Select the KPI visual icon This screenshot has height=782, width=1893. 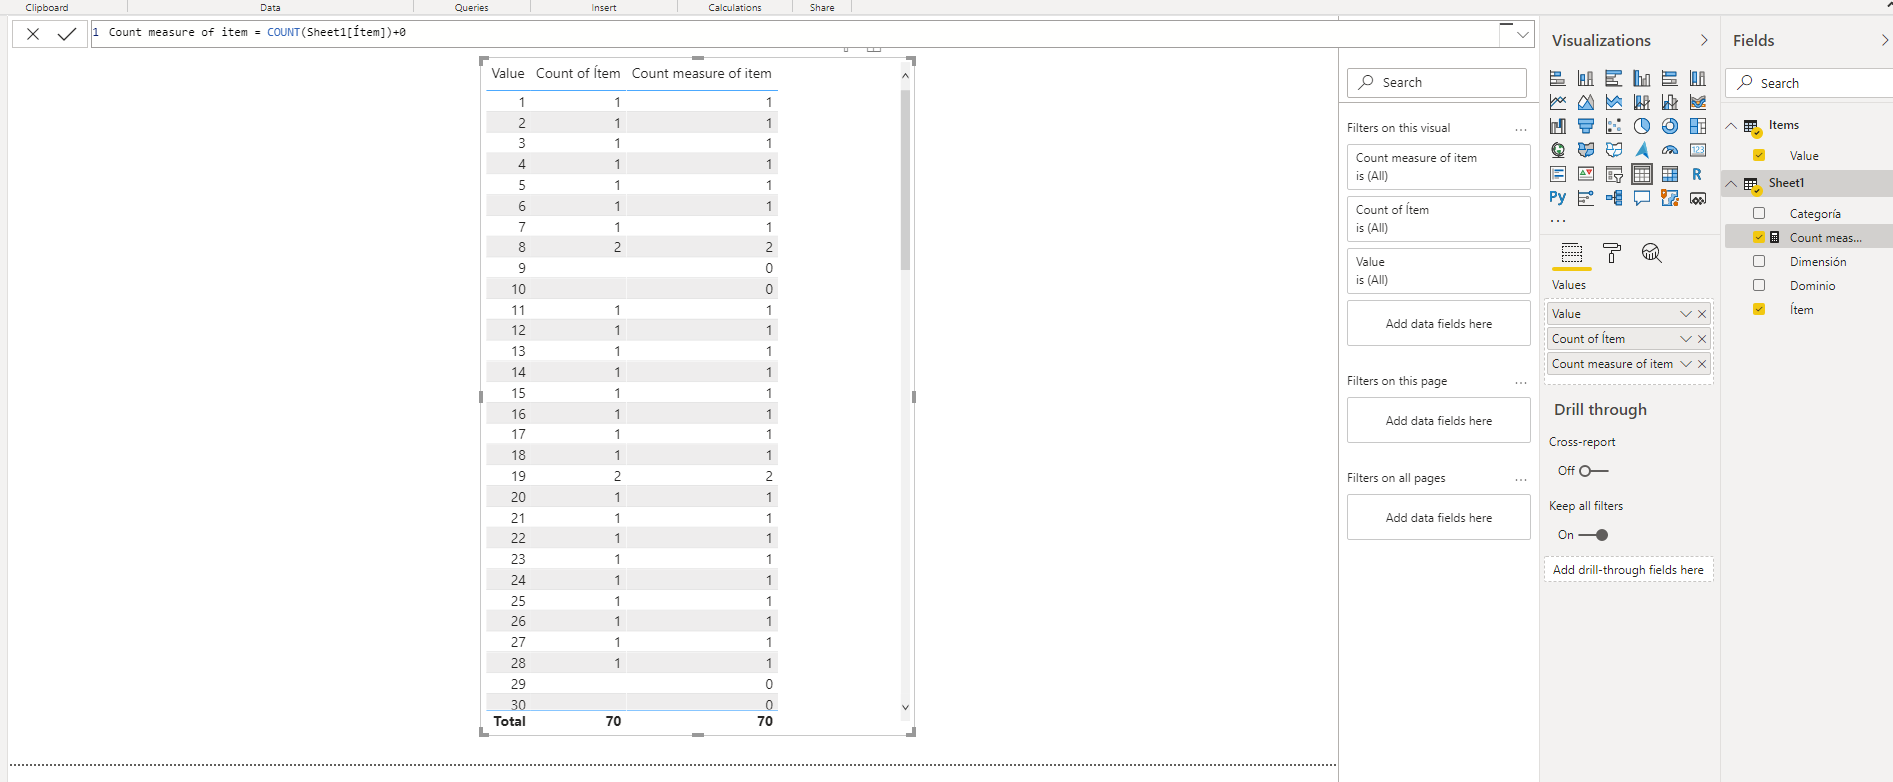click(1586, 174)
